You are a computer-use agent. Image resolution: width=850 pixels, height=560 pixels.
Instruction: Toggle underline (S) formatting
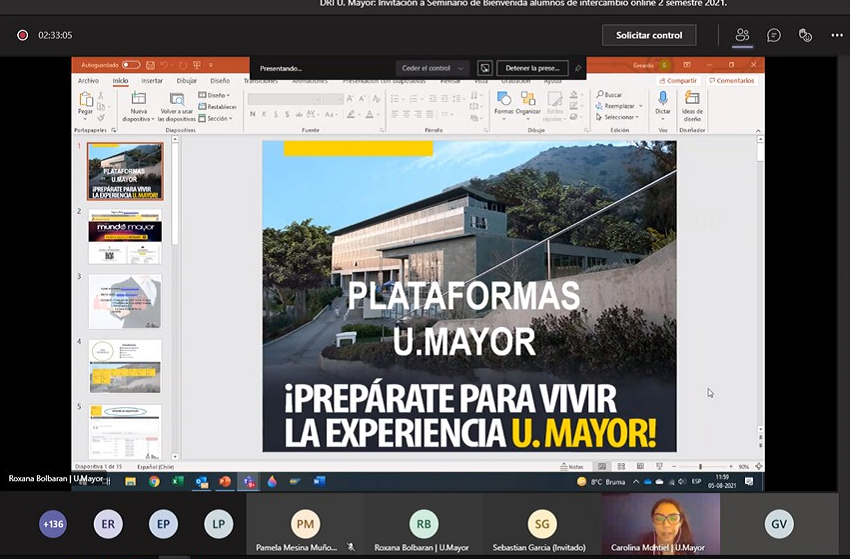[275, 114]
